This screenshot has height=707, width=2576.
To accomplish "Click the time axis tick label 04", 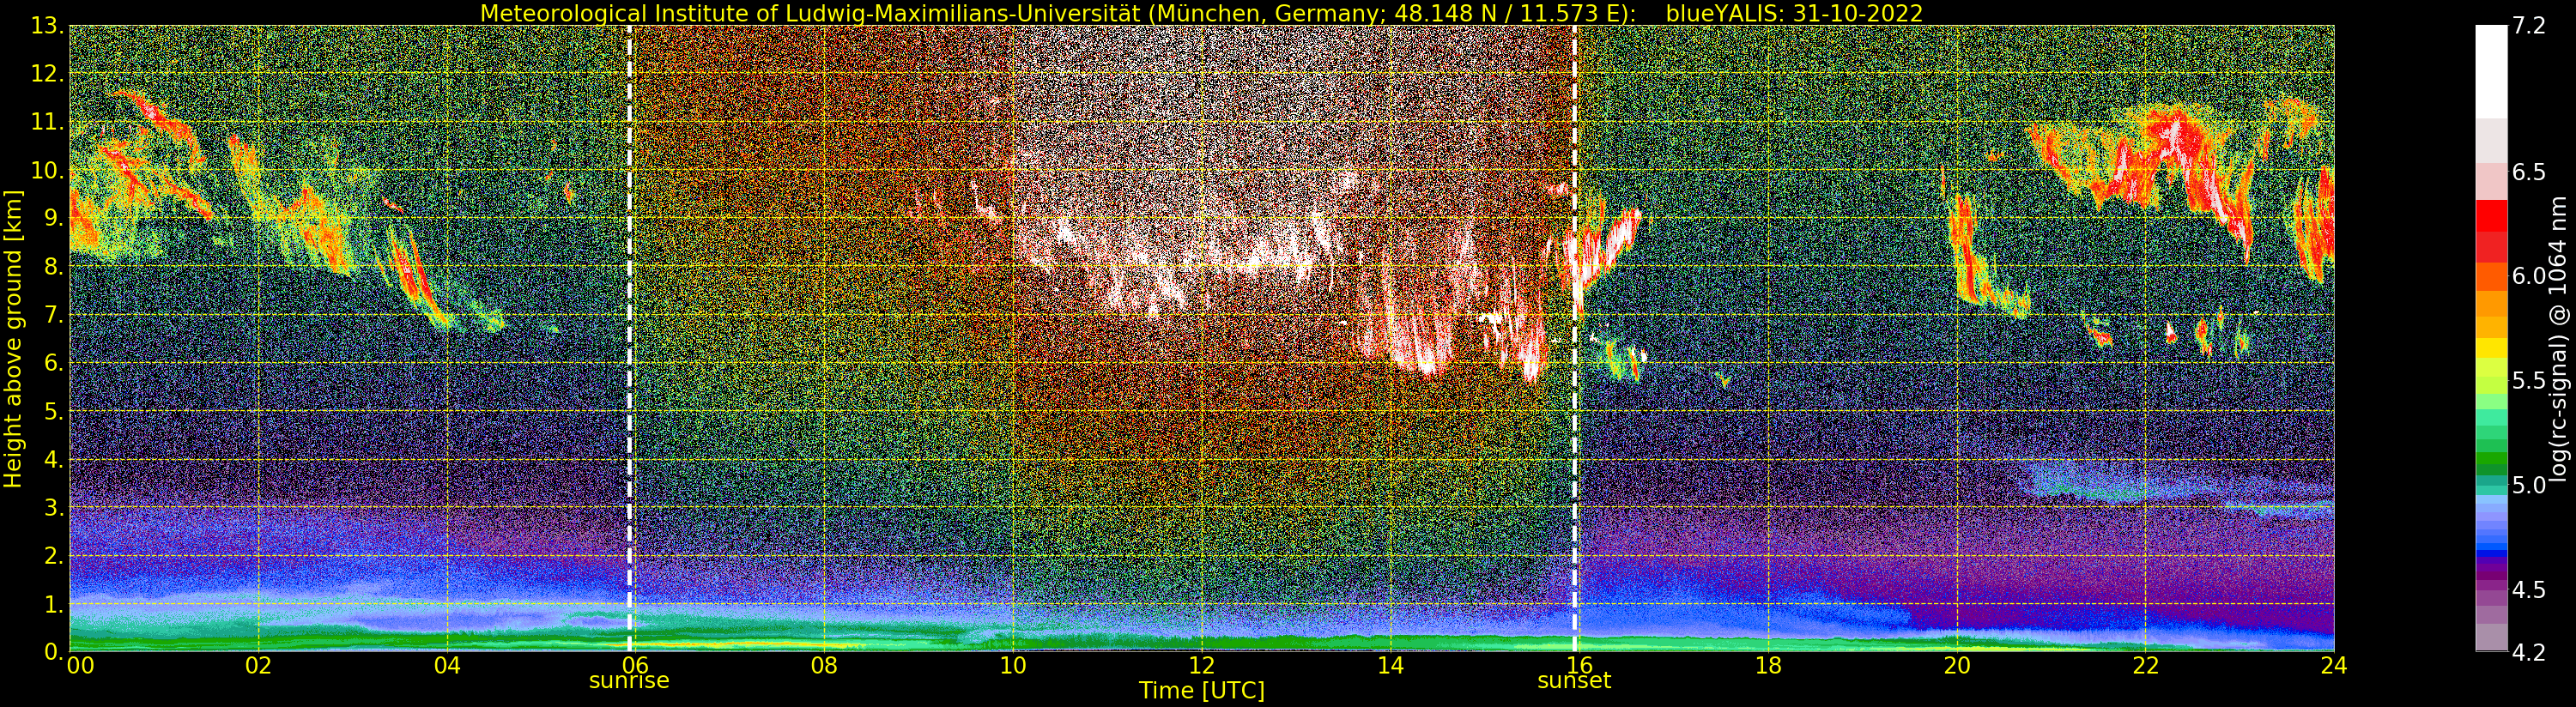I will pyautogui.click(x=447, y=665).
